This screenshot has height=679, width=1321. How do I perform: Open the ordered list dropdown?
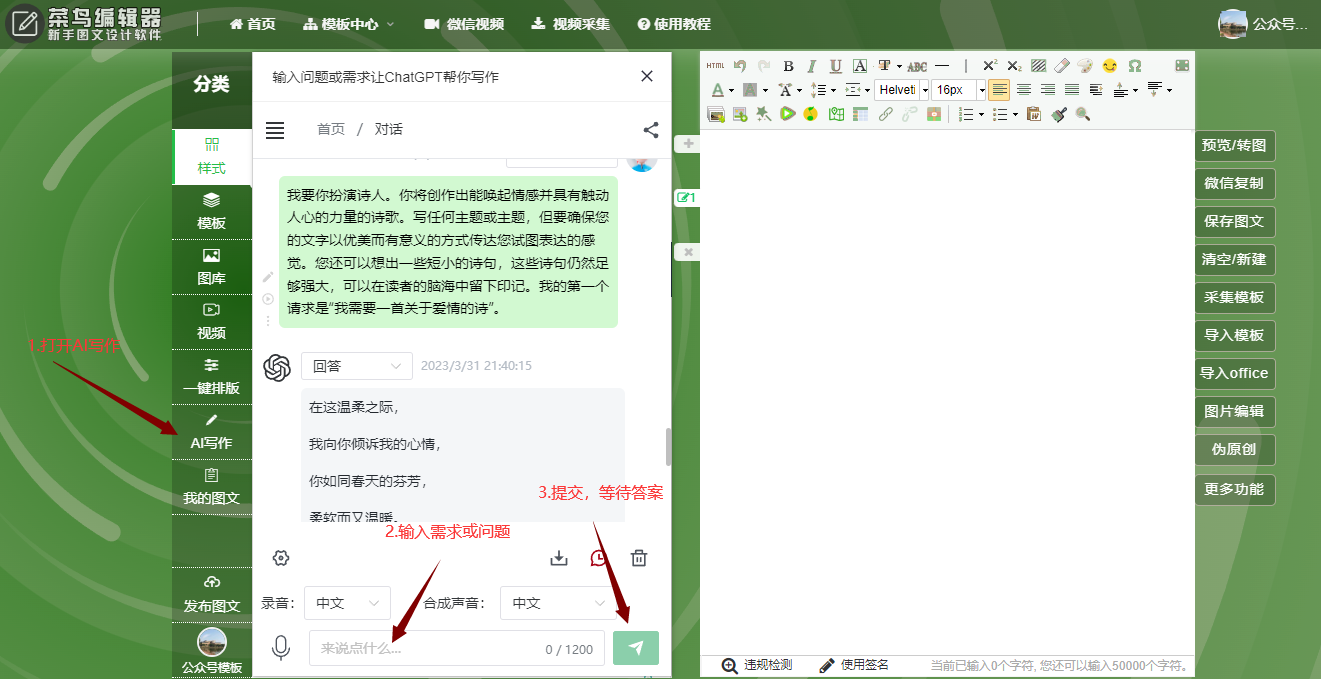[981, 114]
